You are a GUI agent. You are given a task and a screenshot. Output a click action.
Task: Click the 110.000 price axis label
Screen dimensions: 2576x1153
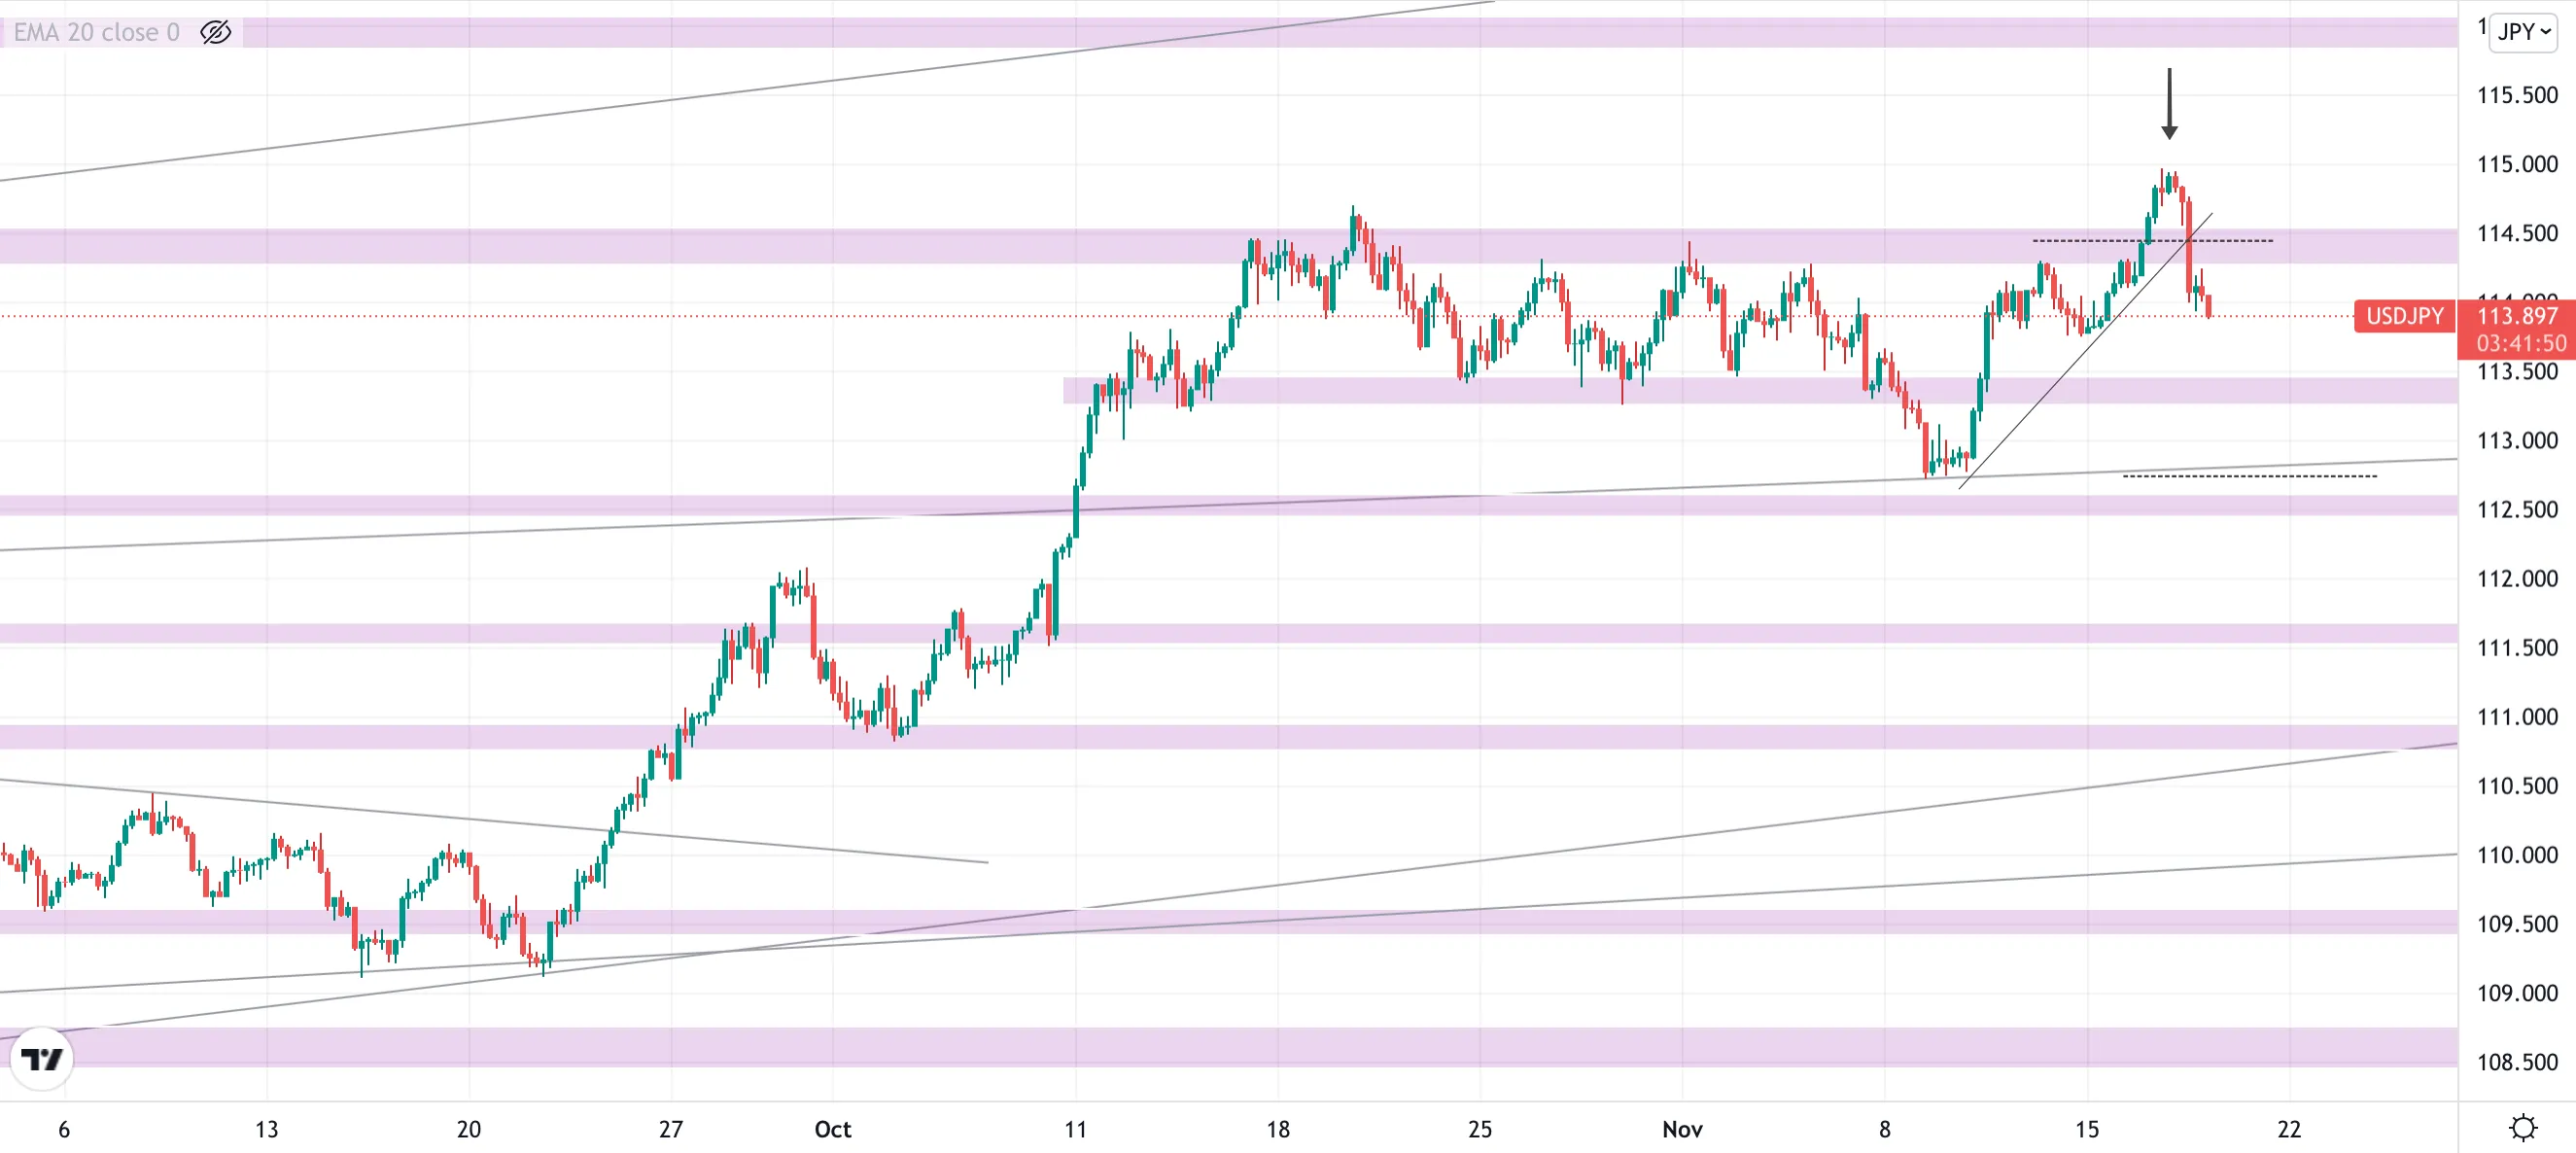coord(2517,855)
